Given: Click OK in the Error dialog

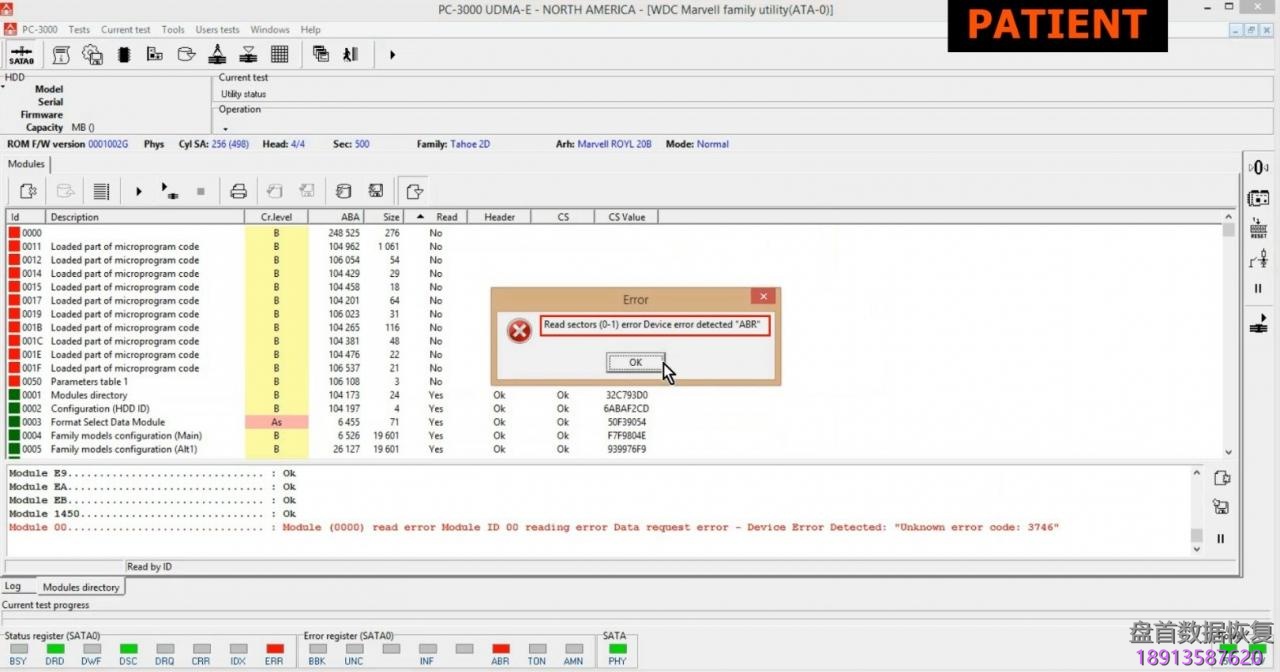Looking at the screenshot, I should point(635,362).
